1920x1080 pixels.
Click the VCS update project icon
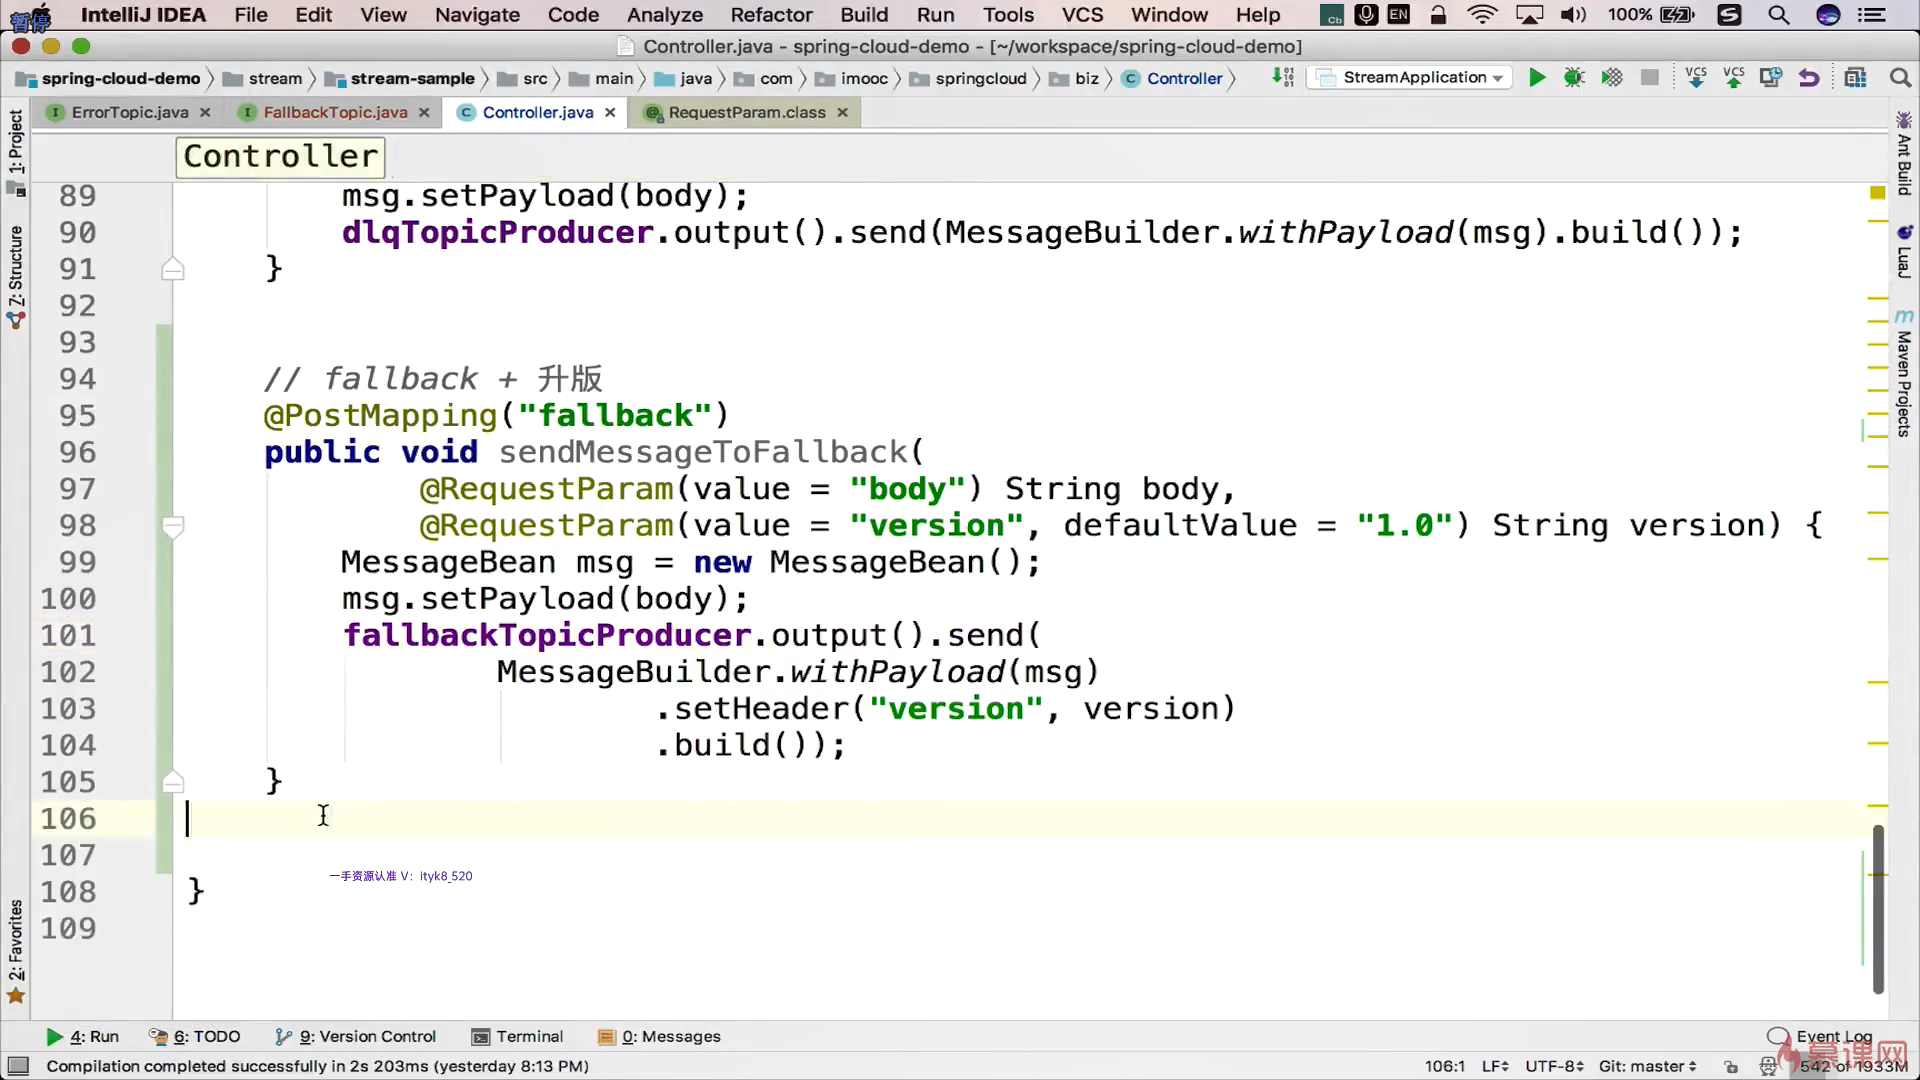1696,78
